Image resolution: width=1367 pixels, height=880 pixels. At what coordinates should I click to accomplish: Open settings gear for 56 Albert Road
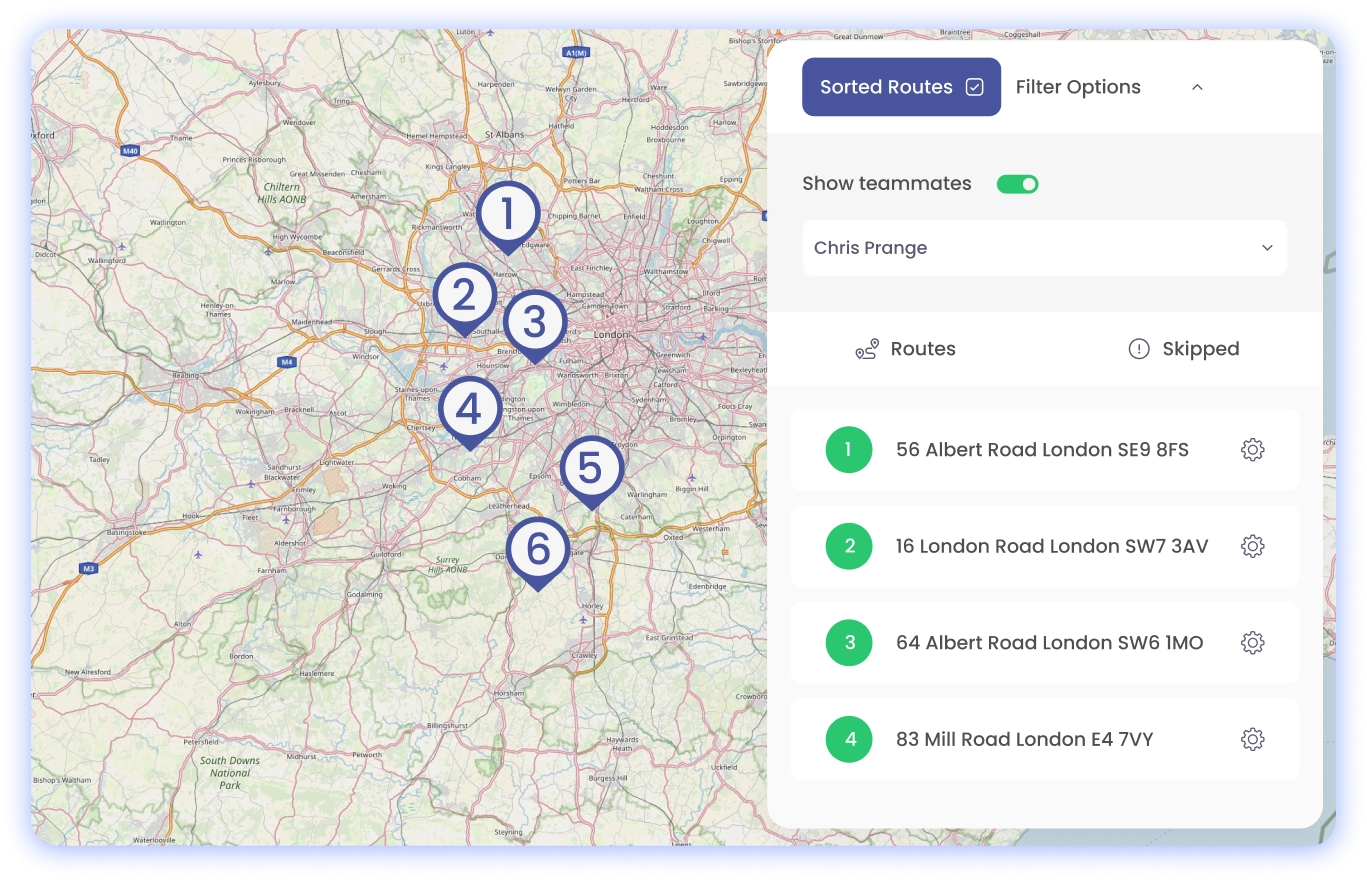1252,450
